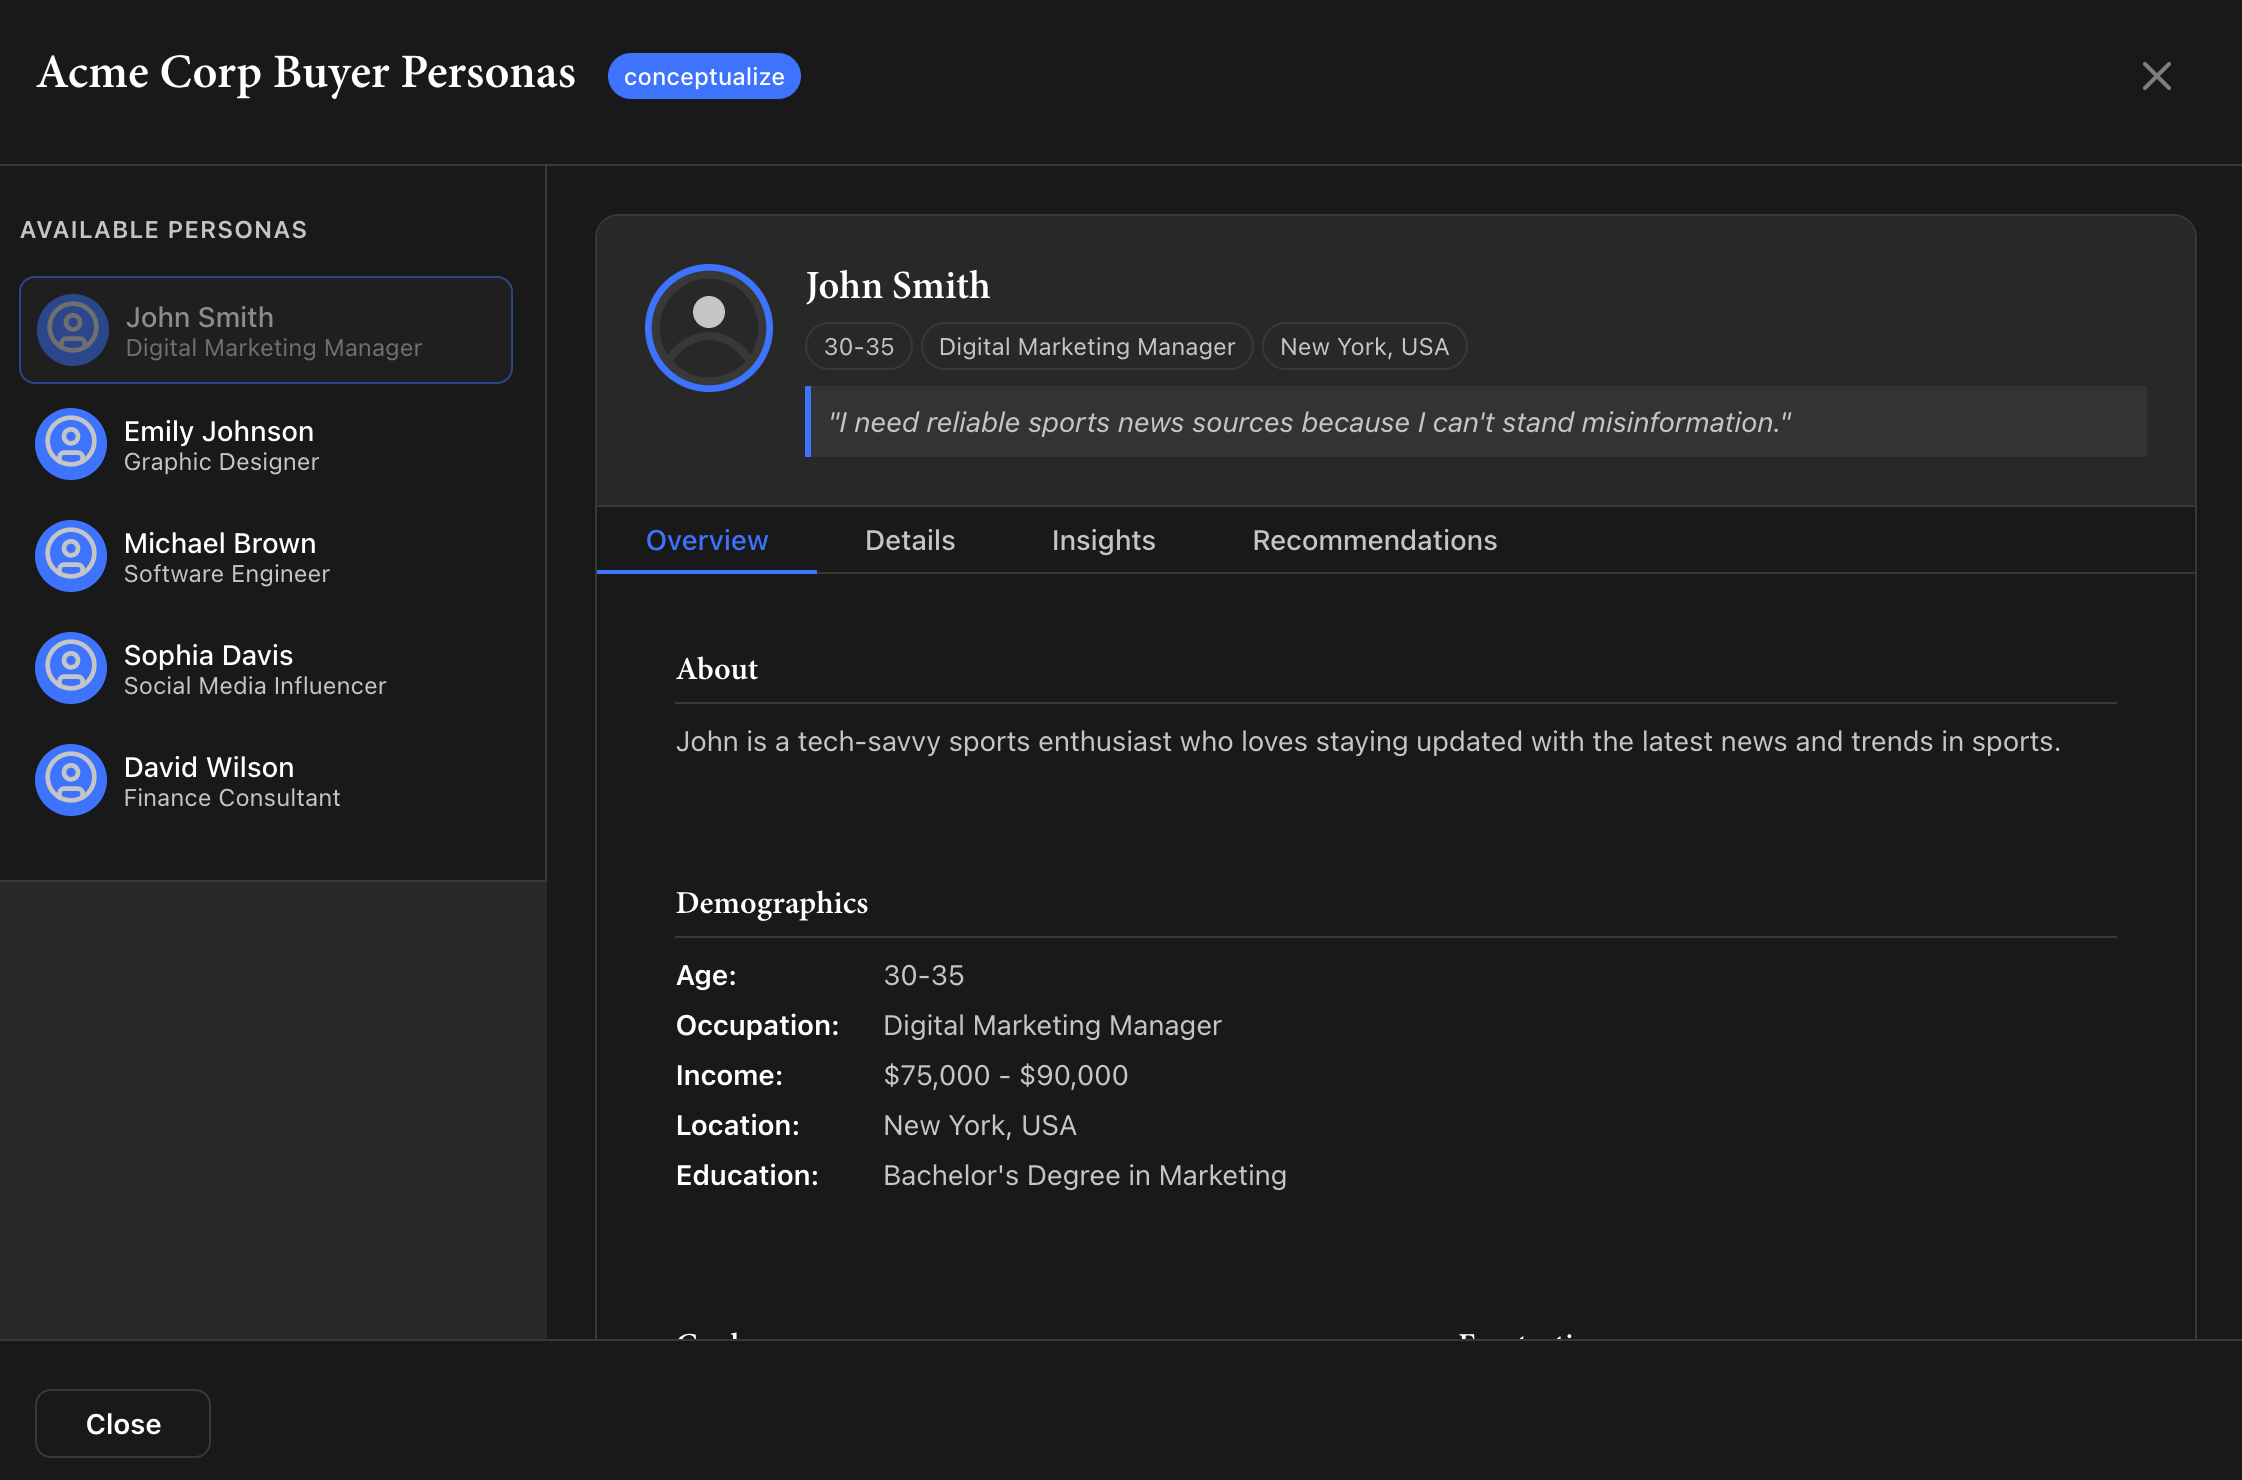The height and width of the screenshot is (1480, 2242).
Task: Click Michael Brown's avatar icon
Action: [x=71, y=556]
